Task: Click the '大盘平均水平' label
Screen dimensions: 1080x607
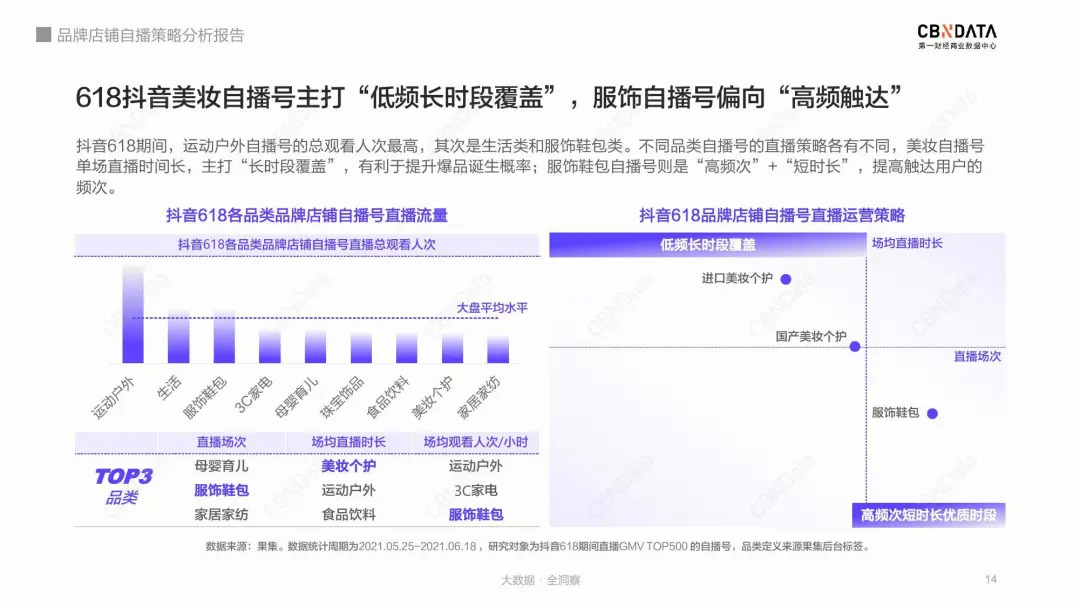Action: 492,308
